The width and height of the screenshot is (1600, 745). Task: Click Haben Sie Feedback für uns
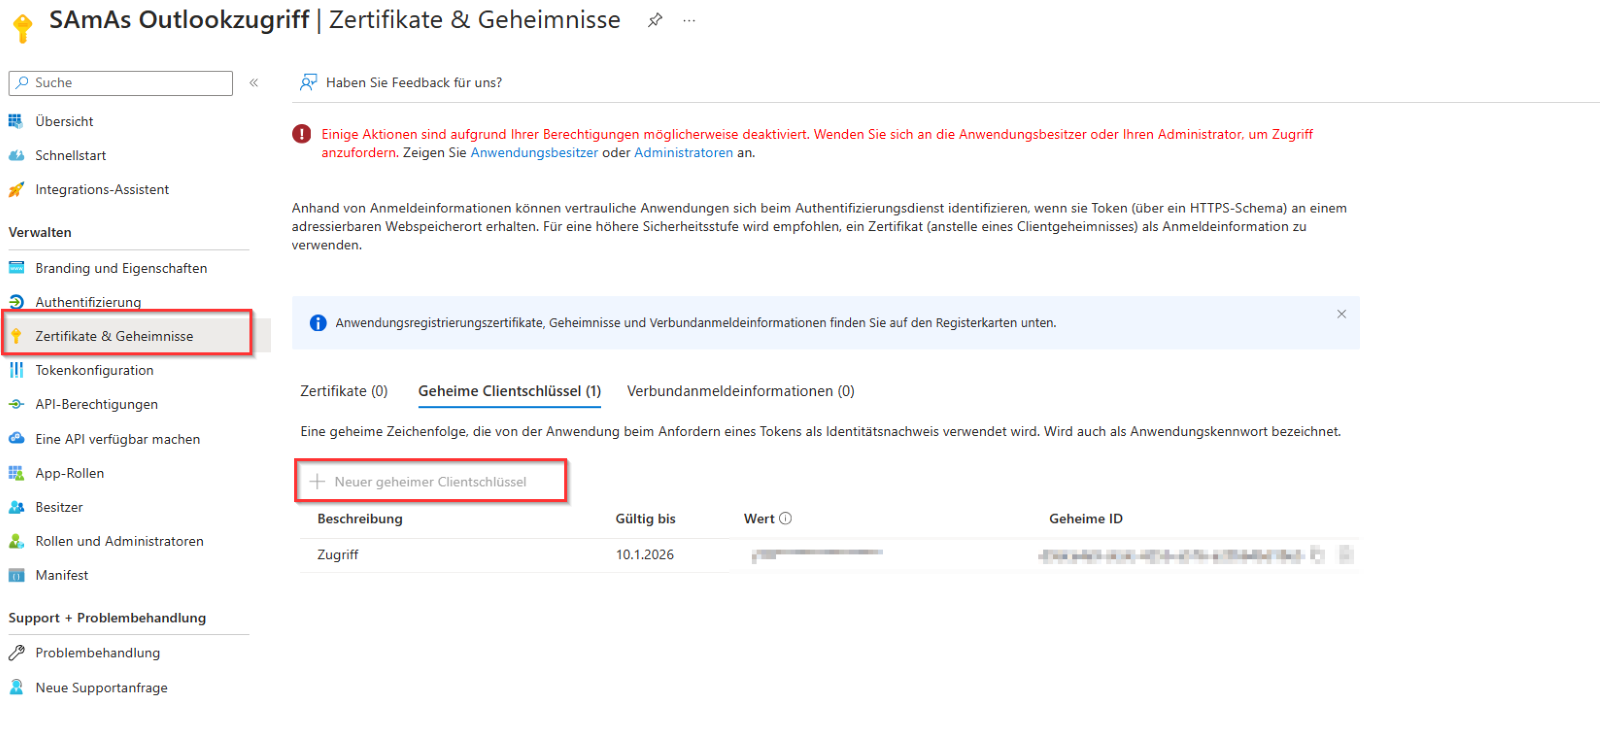coord(401,82)
